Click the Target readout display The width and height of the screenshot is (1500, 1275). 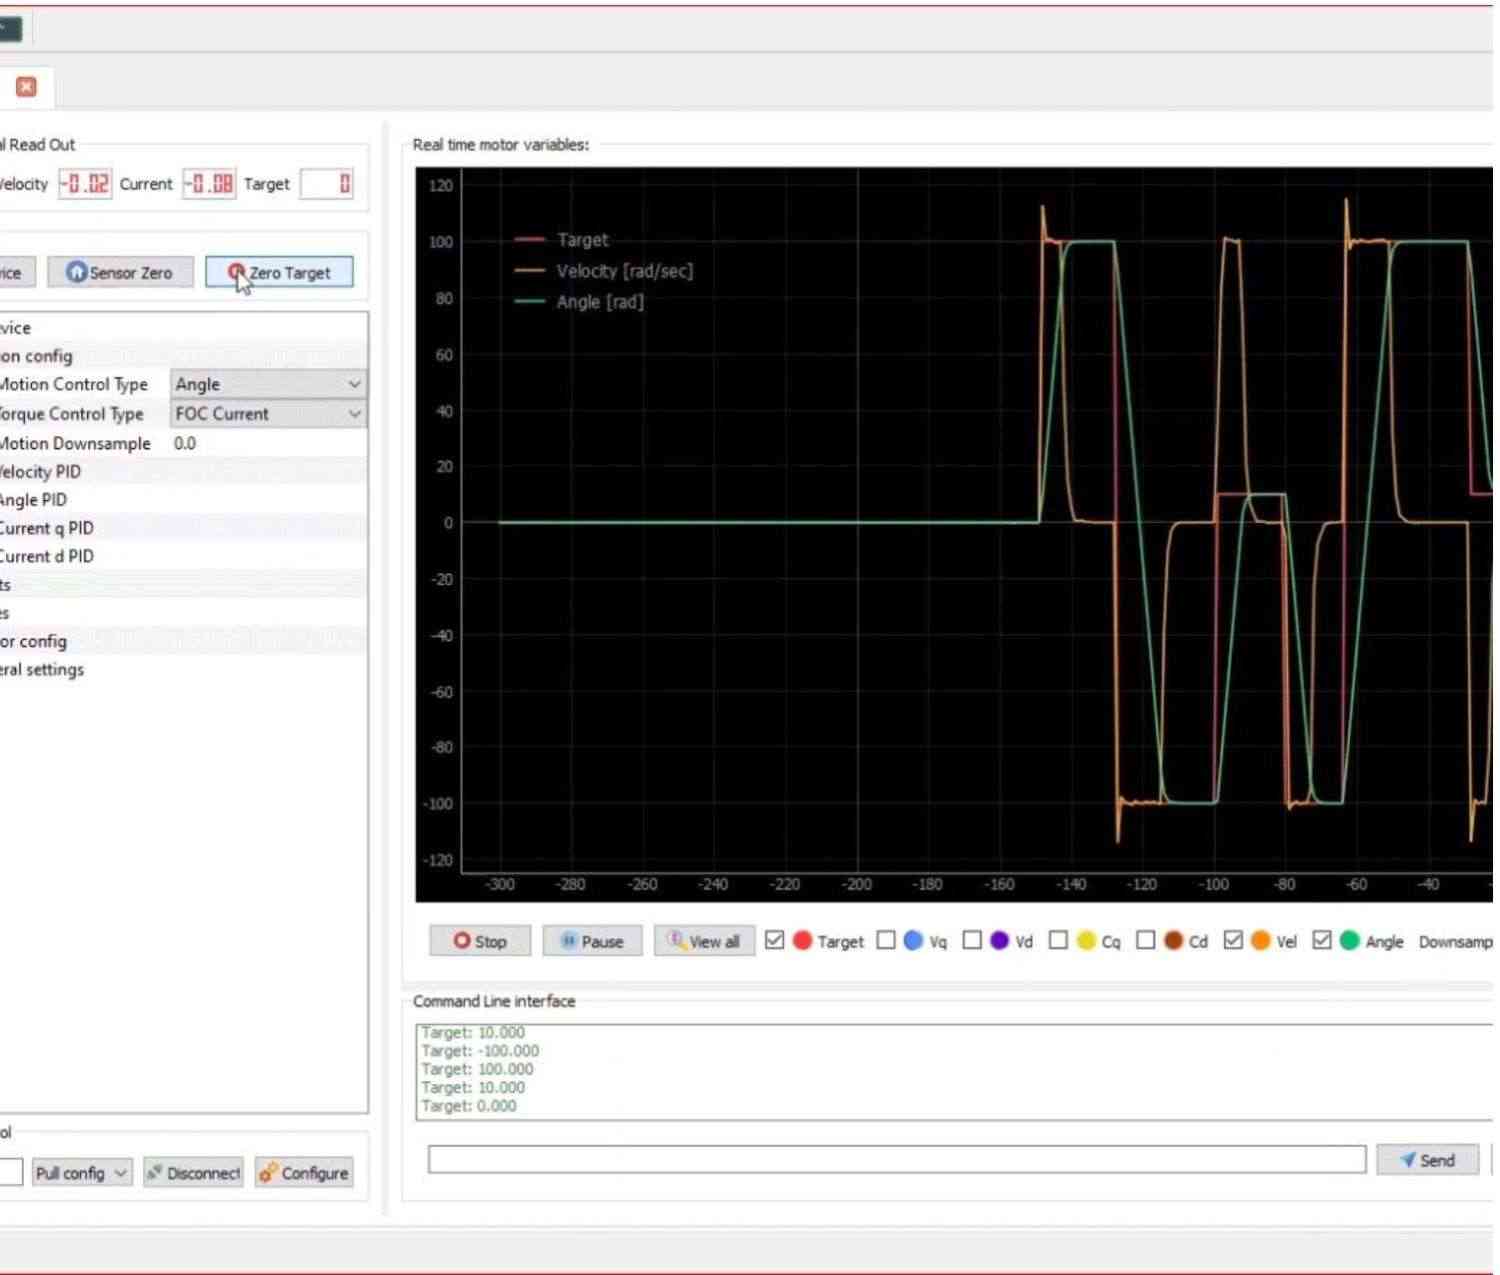click(327, 184)
